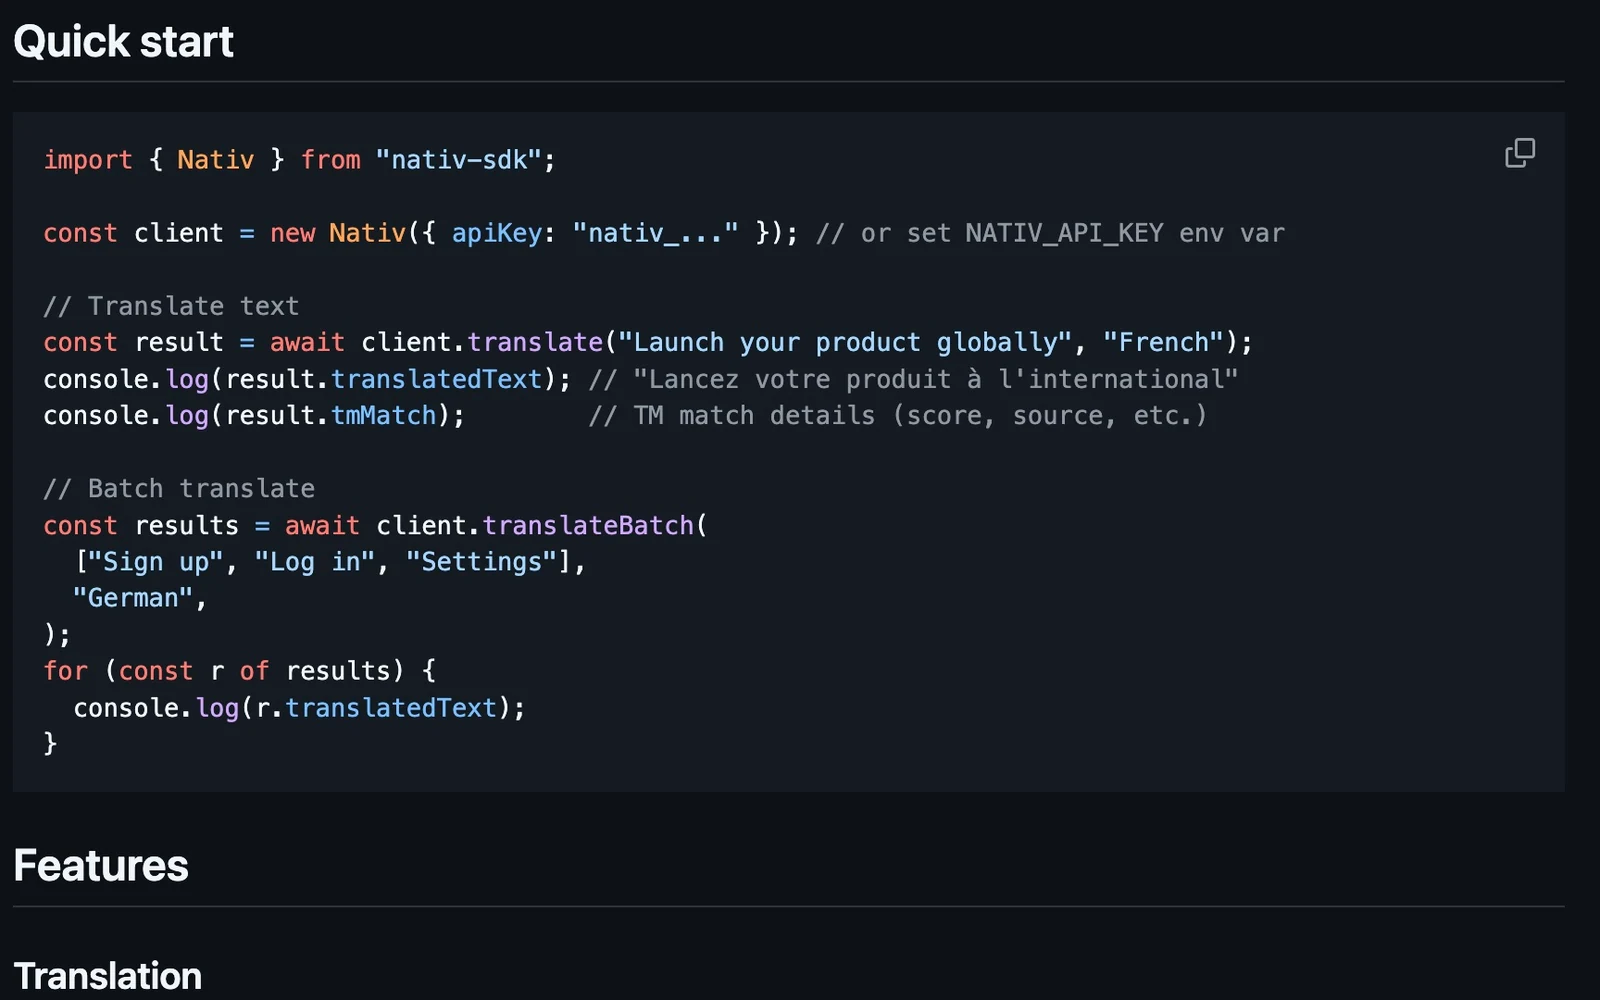Click the "Quick start" heading
Viewport: 1600px width, 1000px height.
[123, 42]
